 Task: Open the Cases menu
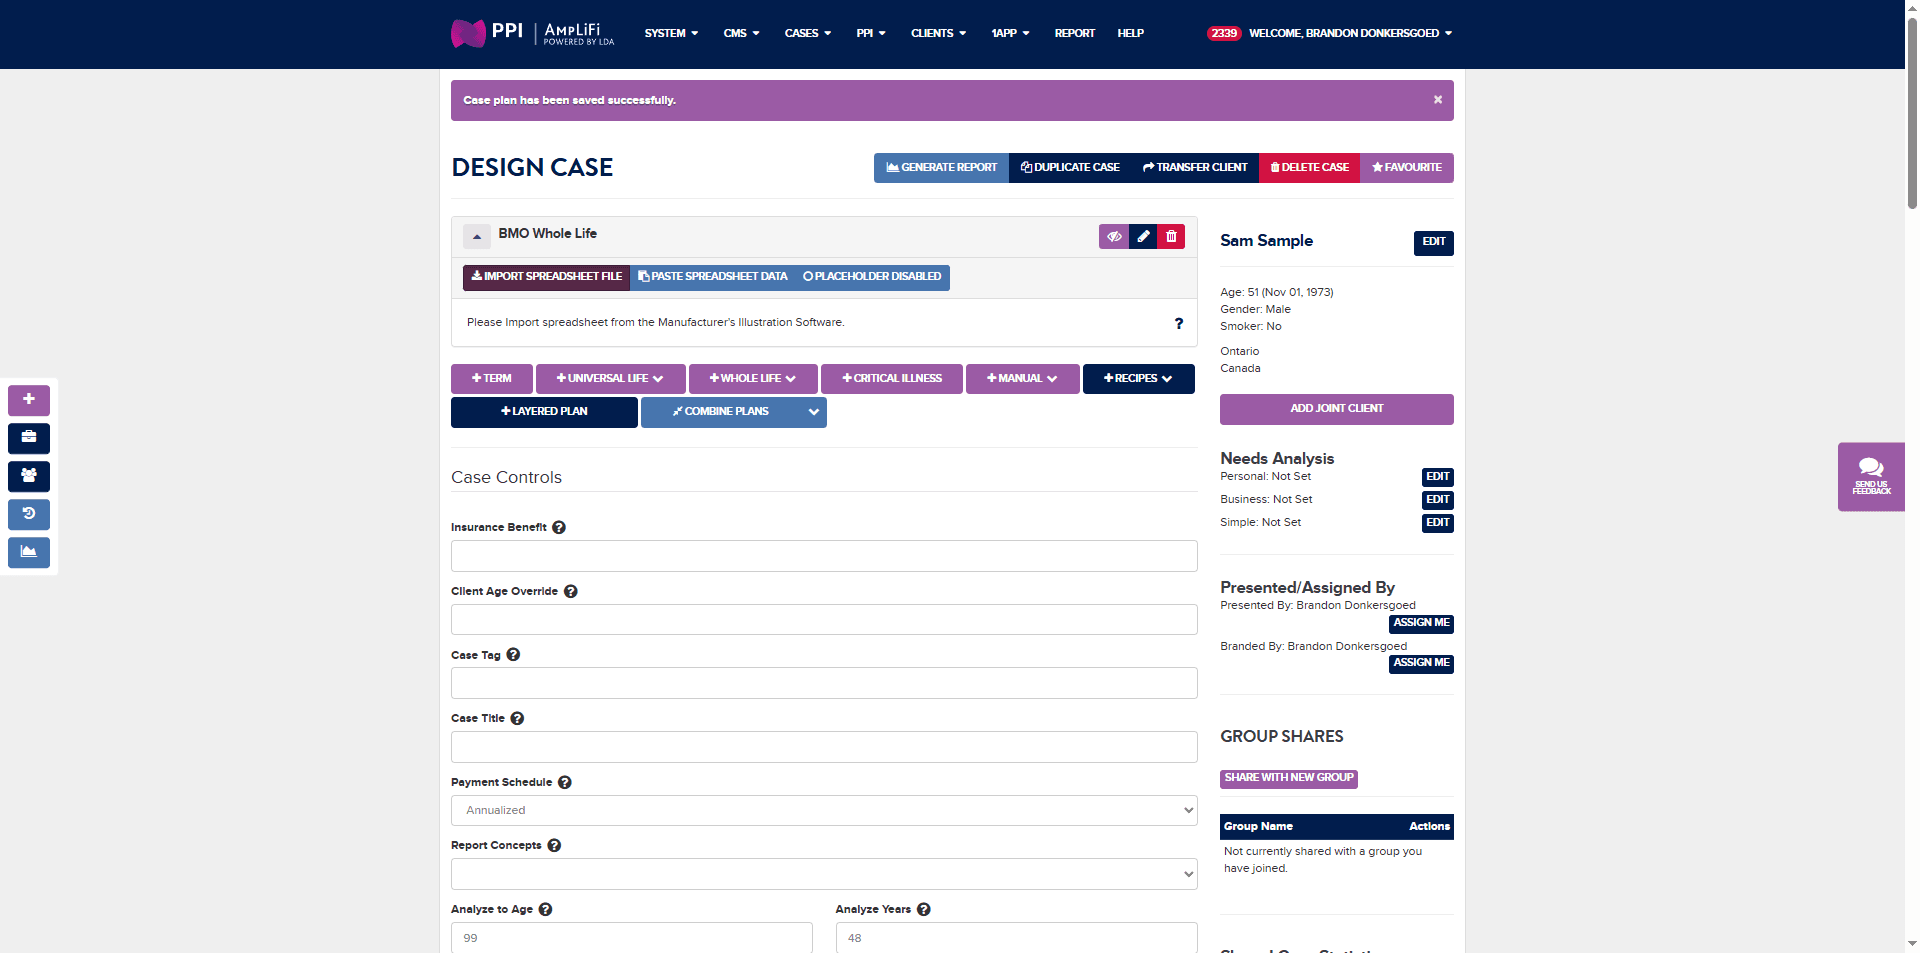pos(807,33)
